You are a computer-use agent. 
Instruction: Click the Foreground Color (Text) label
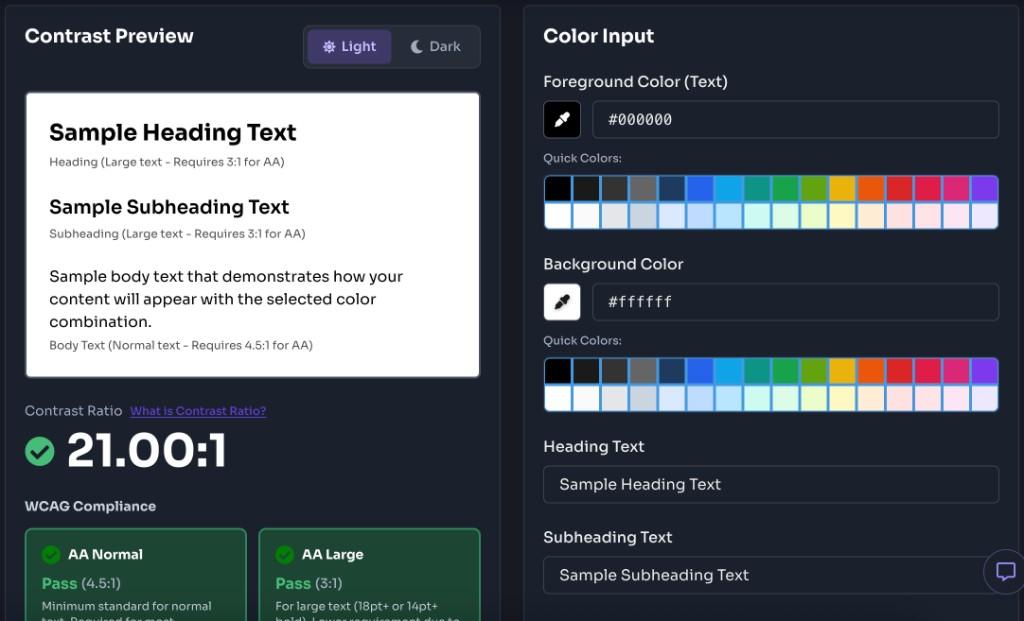tap(635, 82)
